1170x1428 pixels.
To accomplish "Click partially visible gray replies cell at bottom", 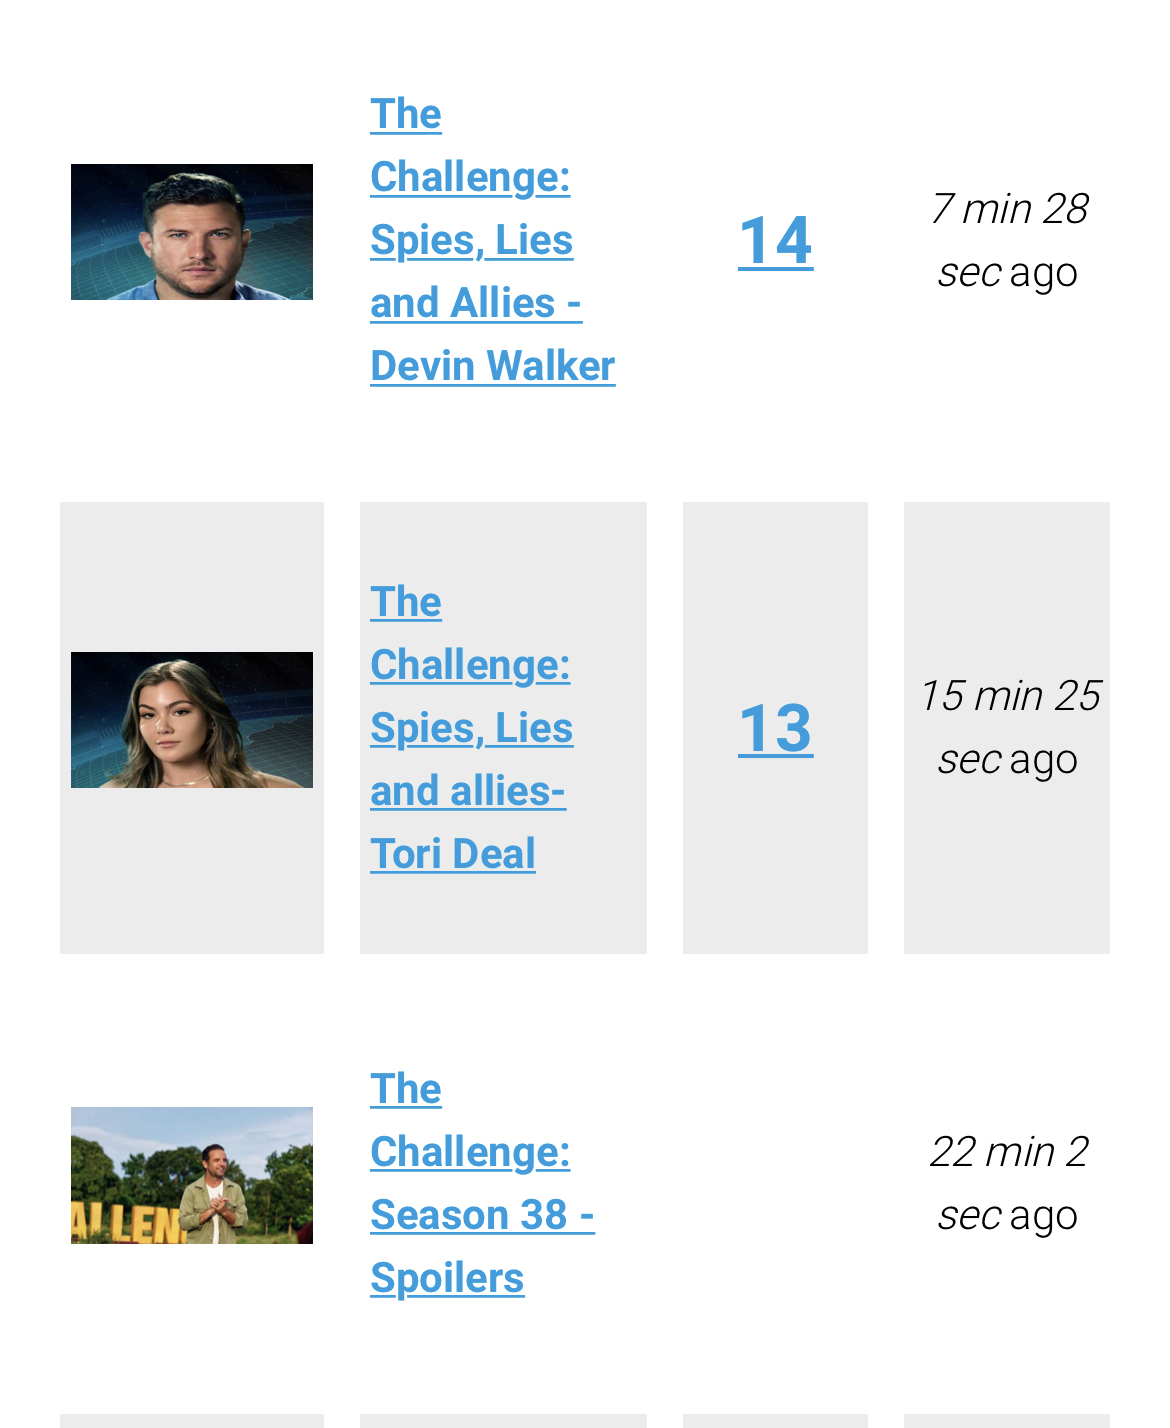I will tap(775, 1421).
